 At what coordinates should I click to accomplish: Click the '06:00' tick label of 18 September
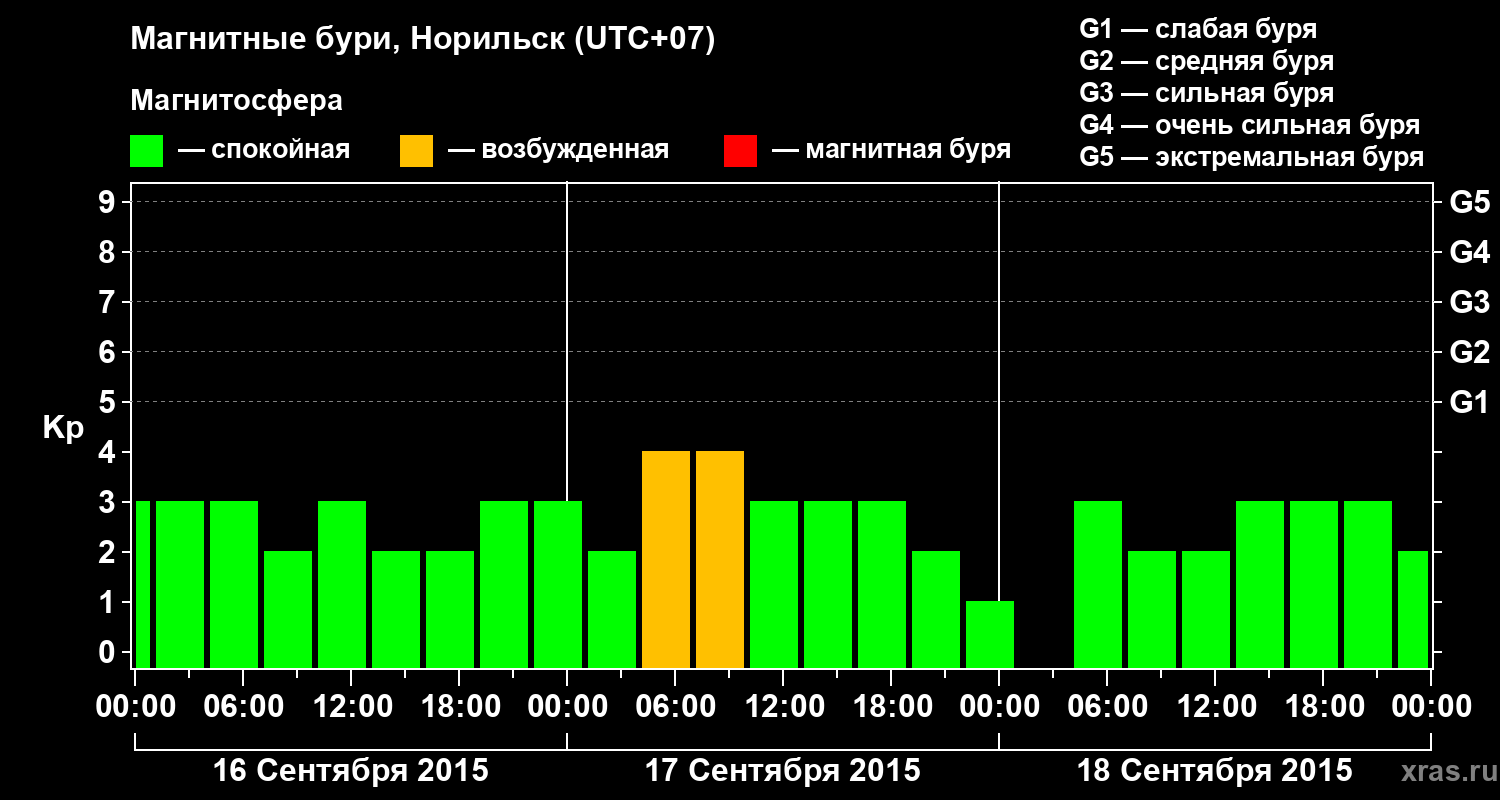pyautogui.click(x=1107, y=707)
